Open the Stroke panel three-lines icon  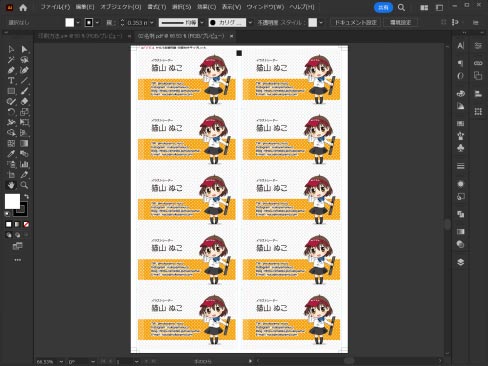tap(460, 166)
